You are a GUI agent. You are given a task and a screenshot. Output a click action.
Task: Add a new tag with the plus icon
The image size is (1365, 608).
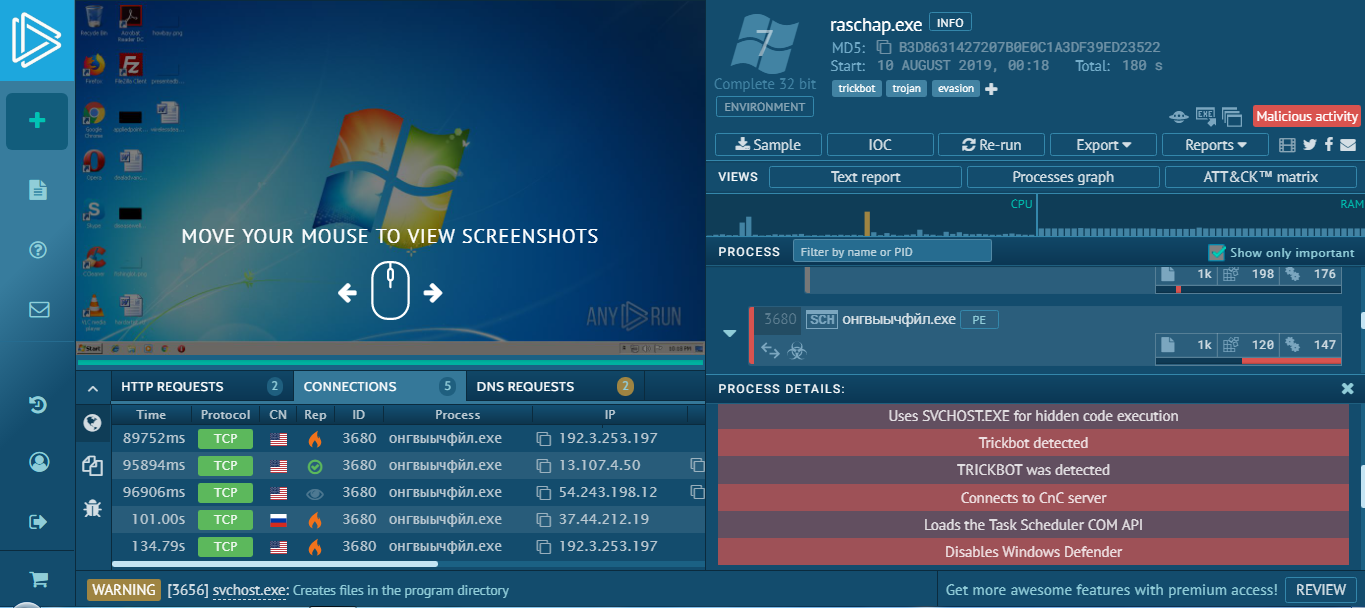[x=992, y=89]
